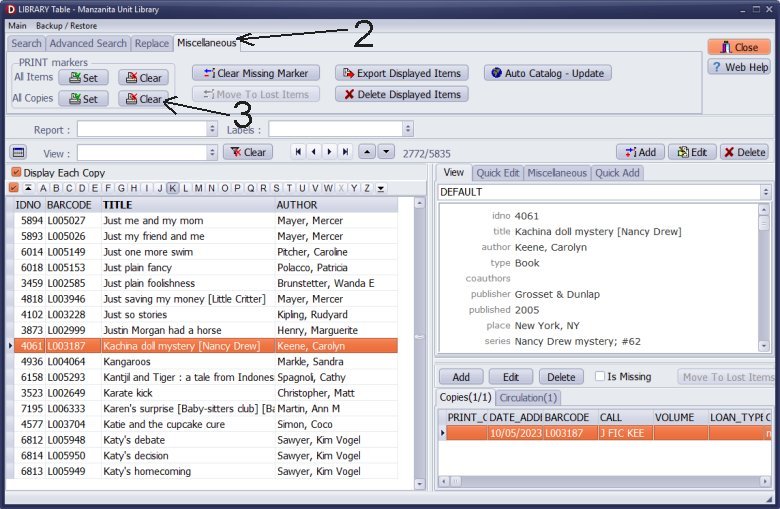Image resolution: width=780 pixels, height=509 pixels.
Task: Open the Replace tab
Action: click(x=152, y=43)
